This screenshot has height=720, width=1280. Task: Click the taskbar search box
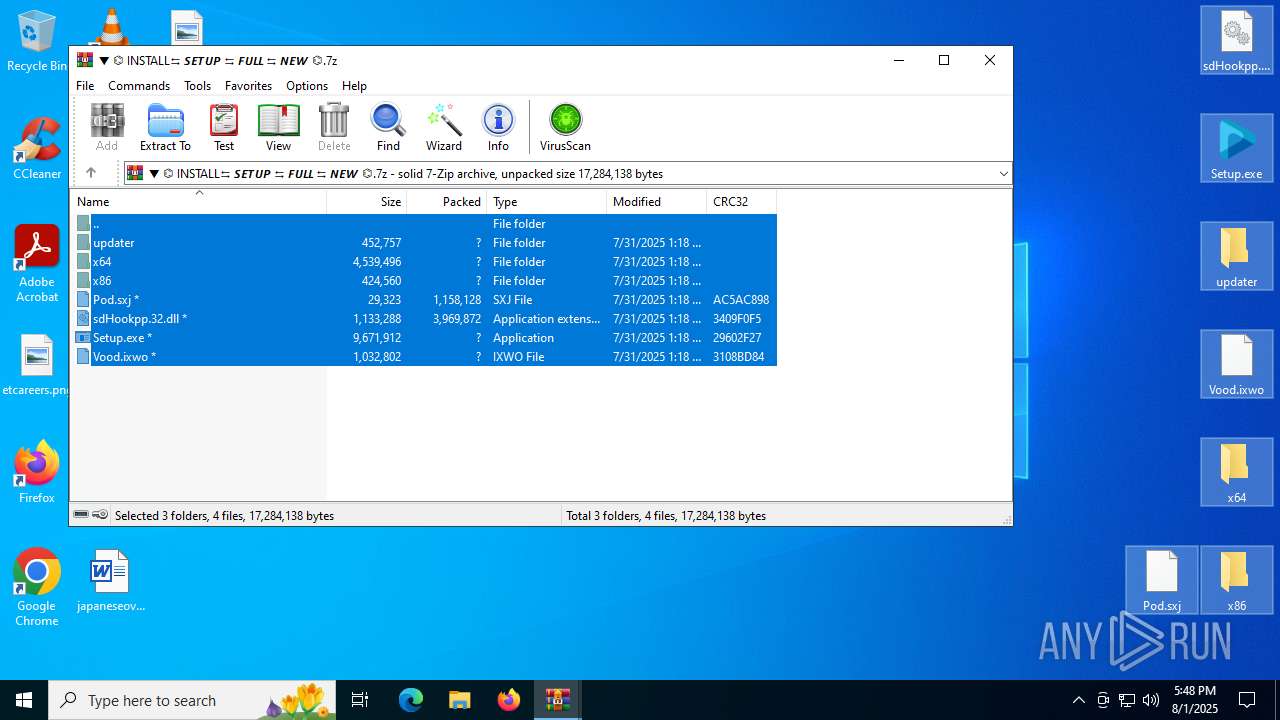[192, 700]
